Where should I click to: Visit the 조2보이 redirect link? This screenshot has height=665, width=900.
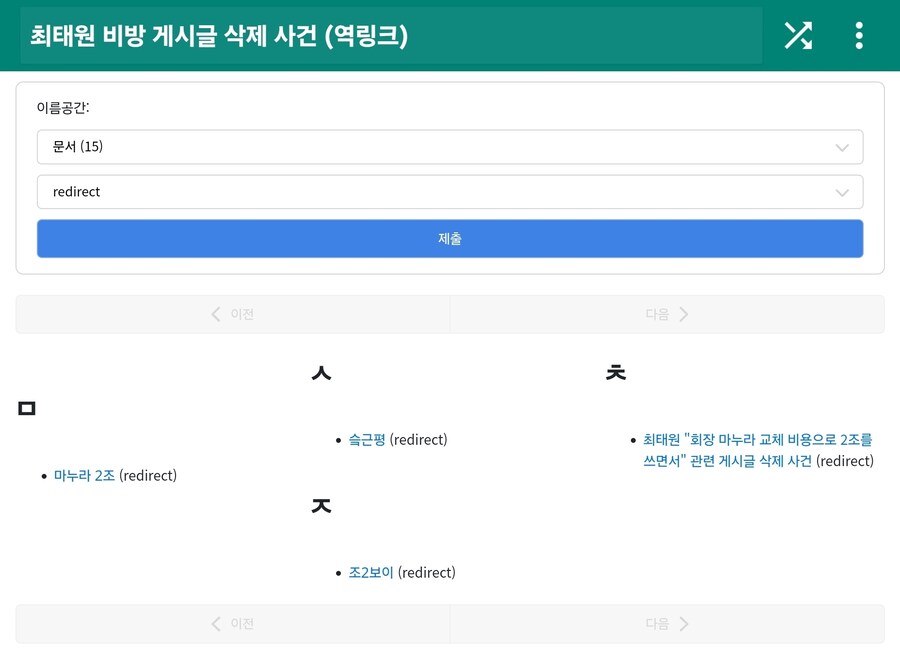[x=369, y=572]
